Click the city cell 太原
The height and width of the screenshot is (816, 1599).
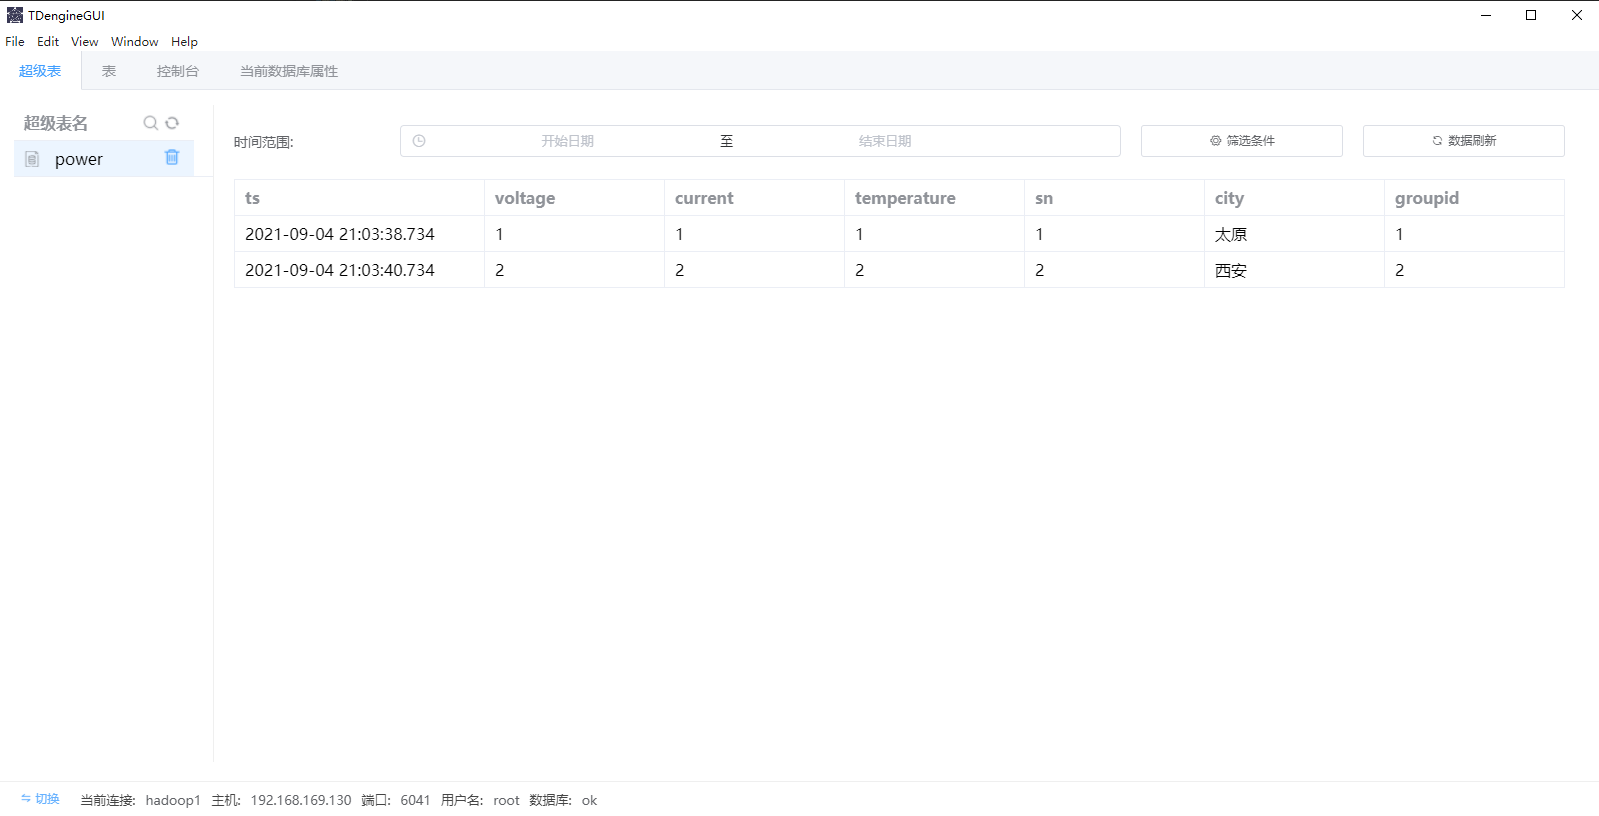tap(1231, 234)
